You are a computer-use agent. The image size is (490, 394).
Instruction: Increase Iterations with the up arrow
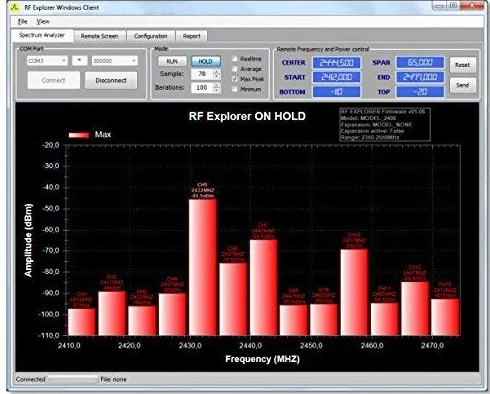coord(217,85)
